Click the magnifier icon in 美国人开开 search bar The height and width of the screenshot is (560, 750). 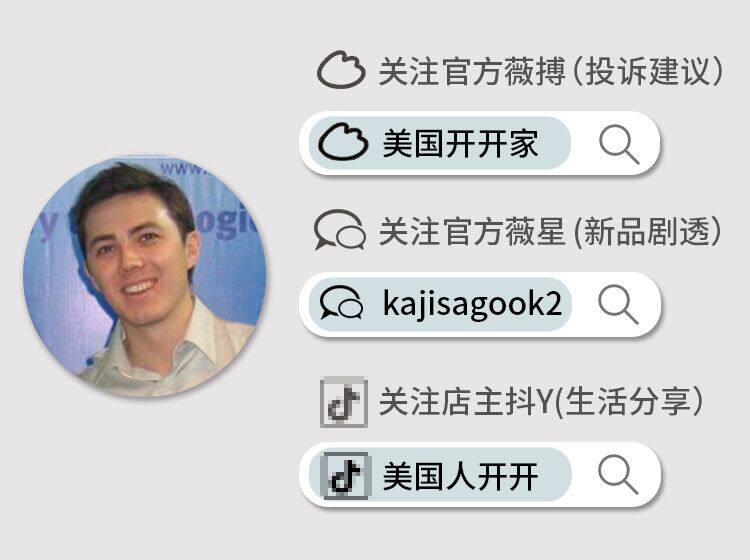point(618,474)
